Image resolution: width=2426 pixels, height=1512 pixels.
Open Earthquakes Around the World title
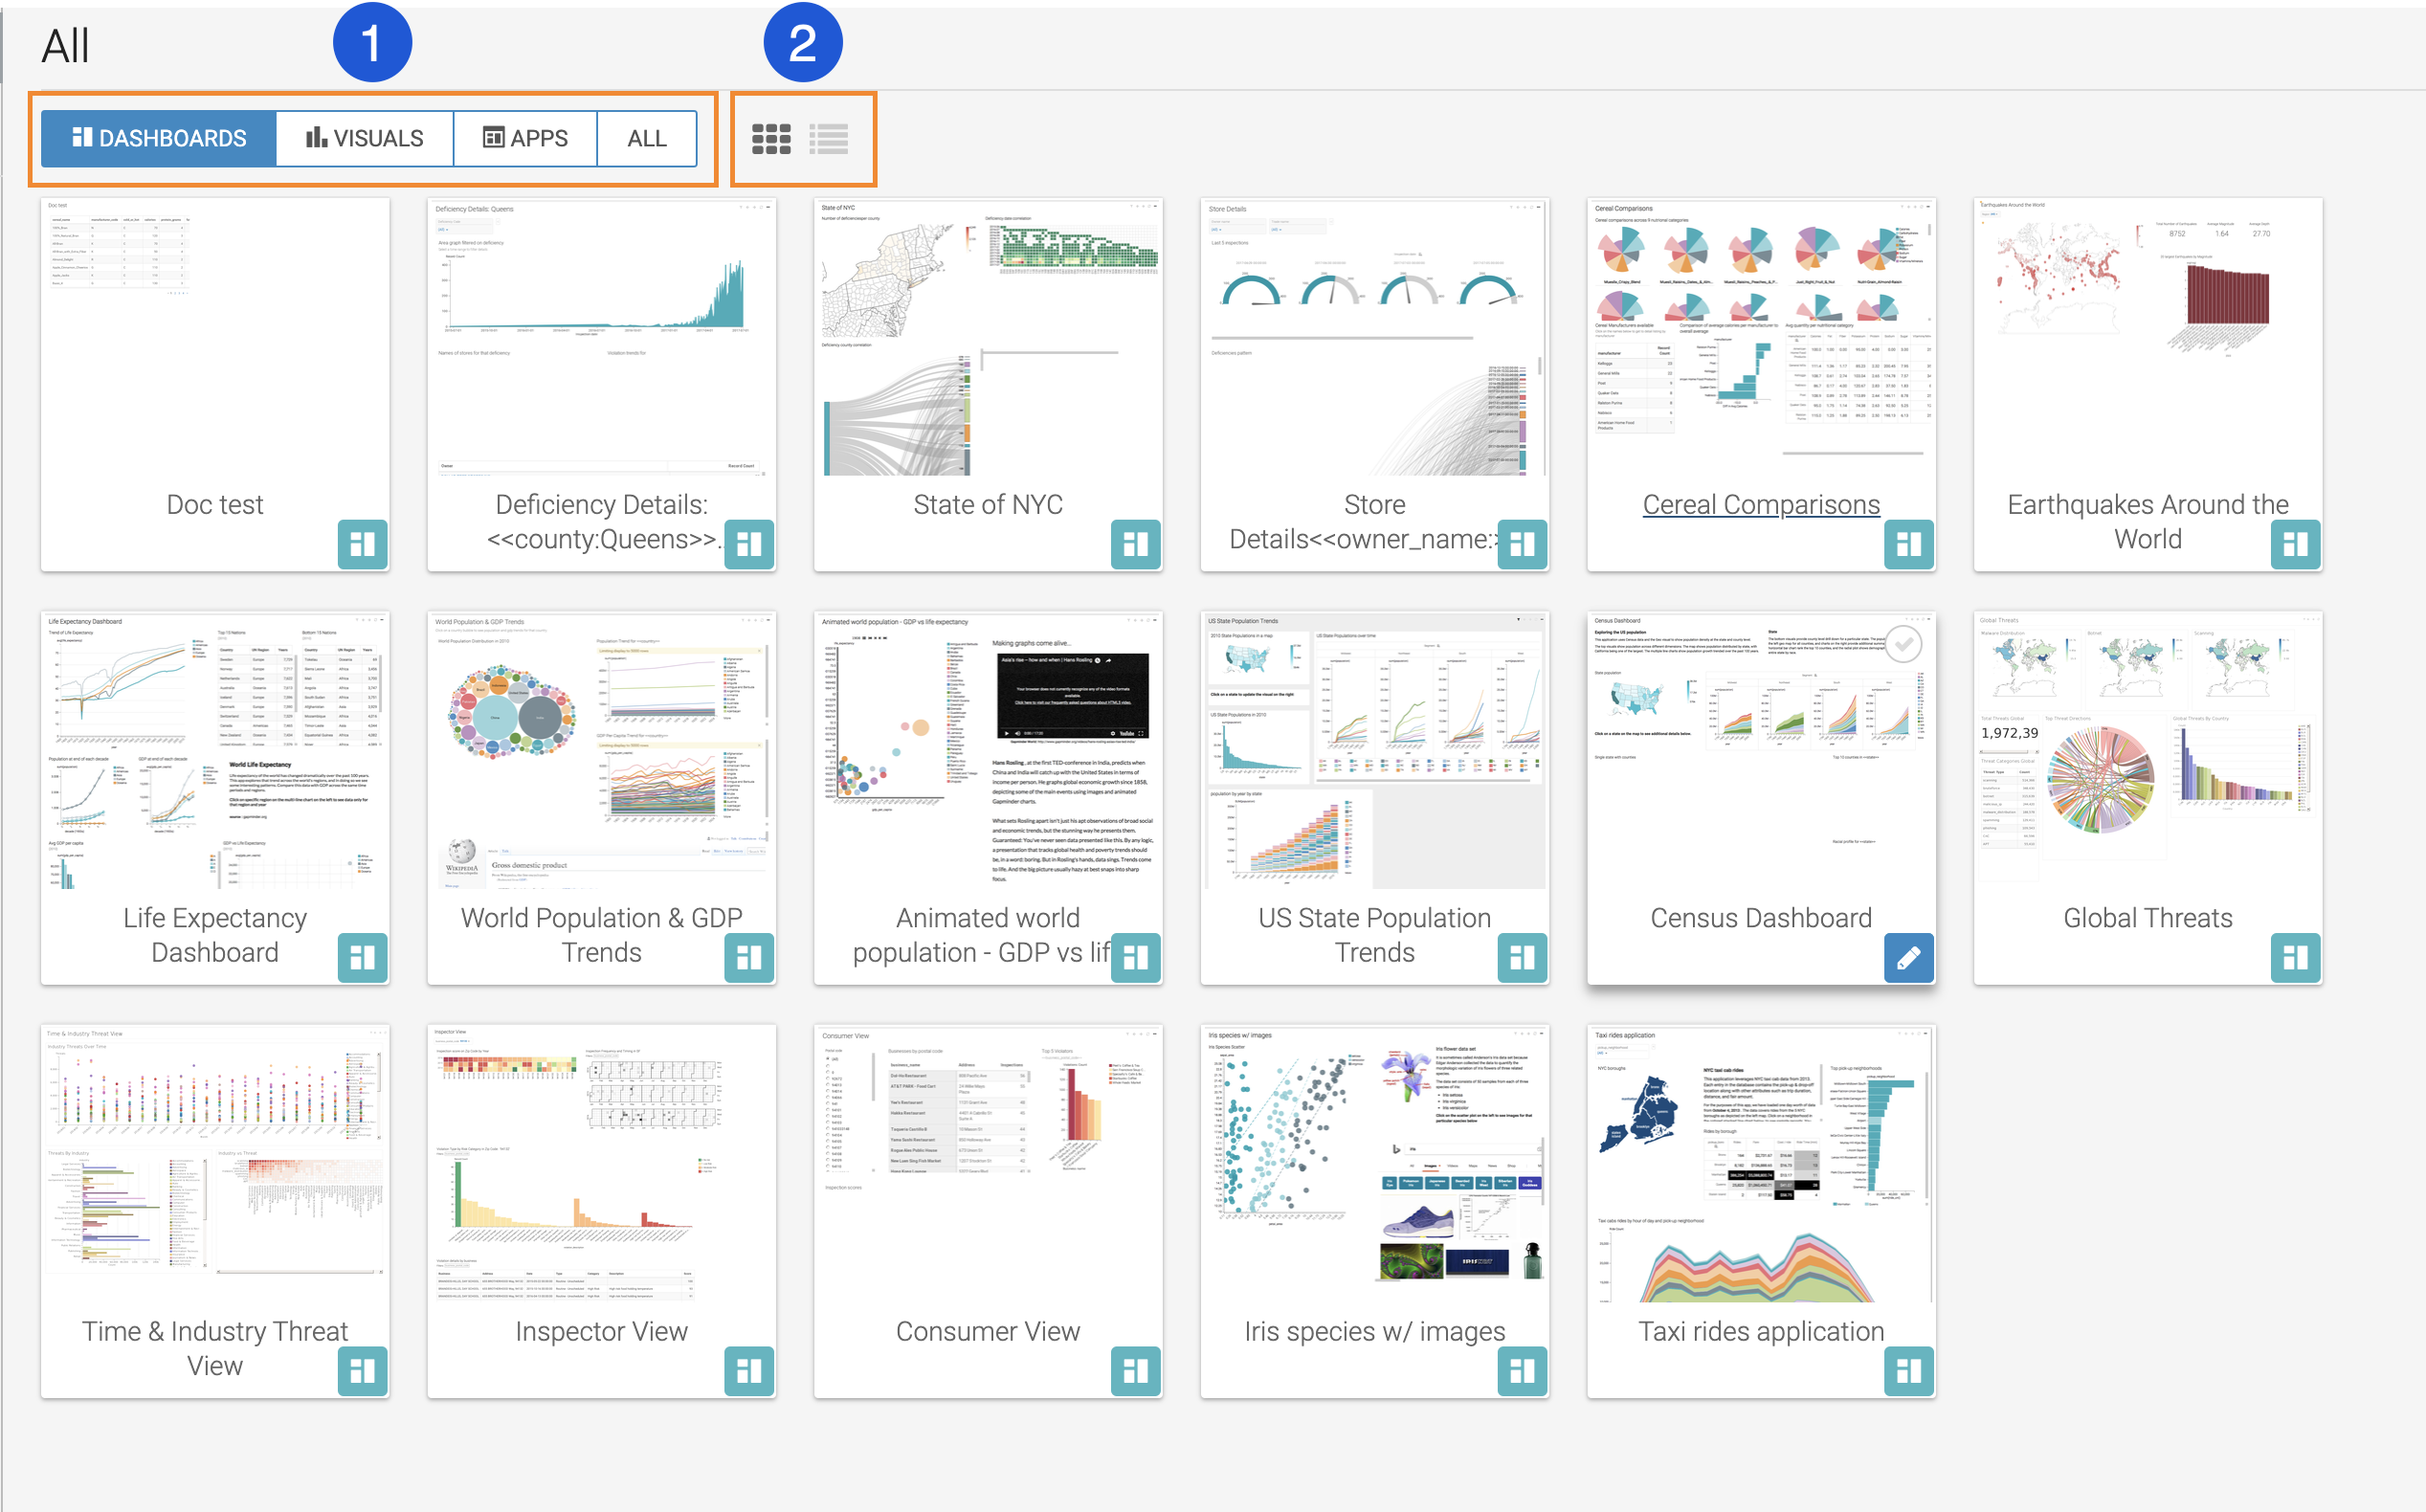click(x=2147, y=521)
